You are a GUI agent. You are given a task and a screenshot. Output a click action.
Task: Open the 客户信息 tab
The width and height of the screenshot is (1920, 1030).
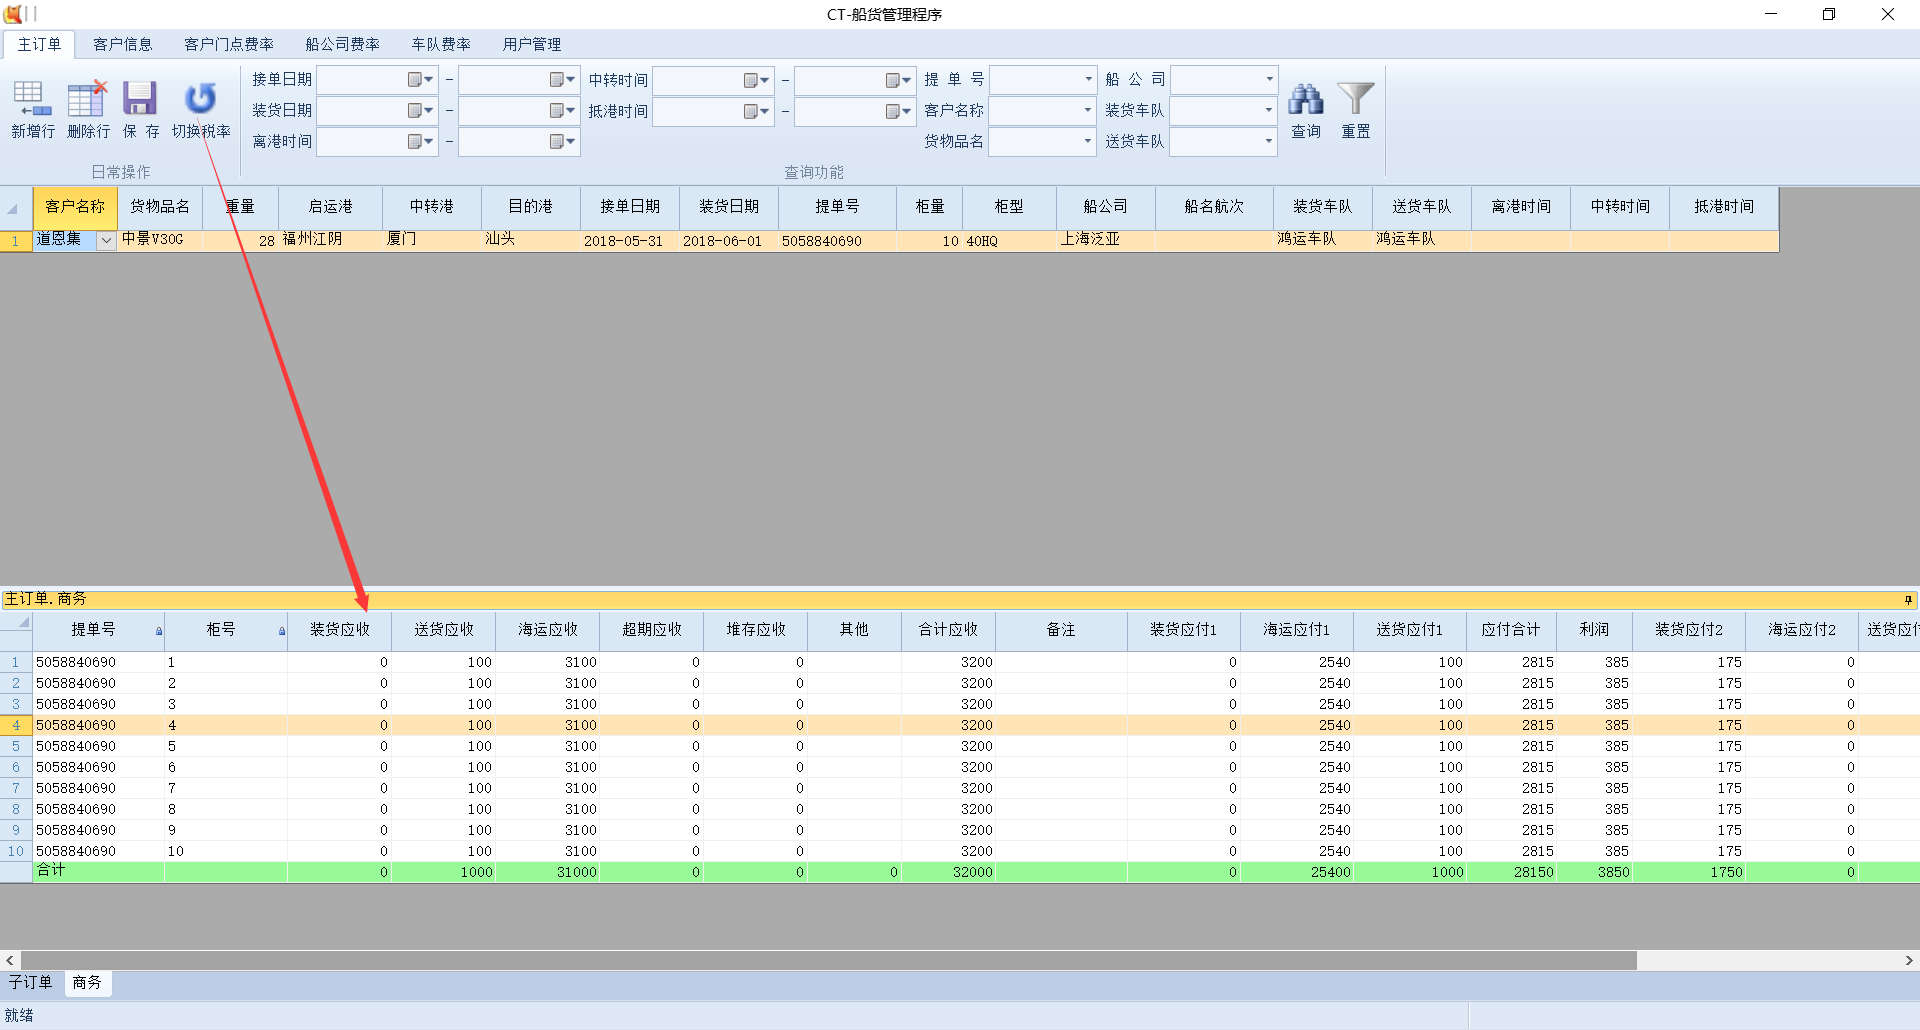click(x=123, y=44)
